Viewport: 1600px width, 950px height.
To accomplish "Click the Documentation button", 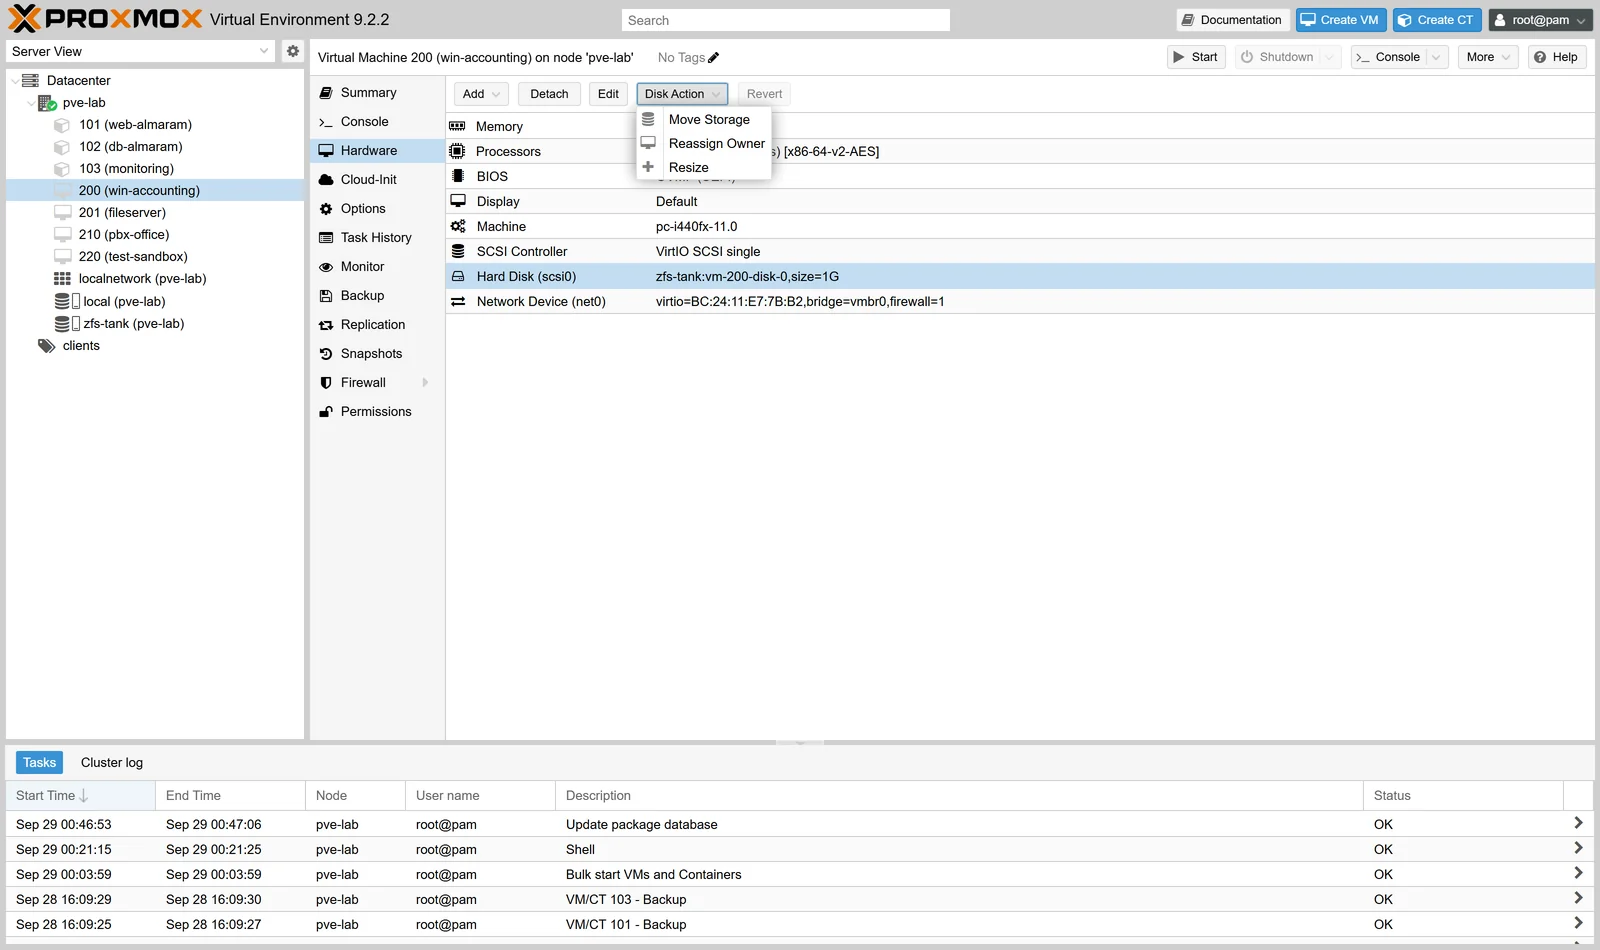I will [1232, 20].
